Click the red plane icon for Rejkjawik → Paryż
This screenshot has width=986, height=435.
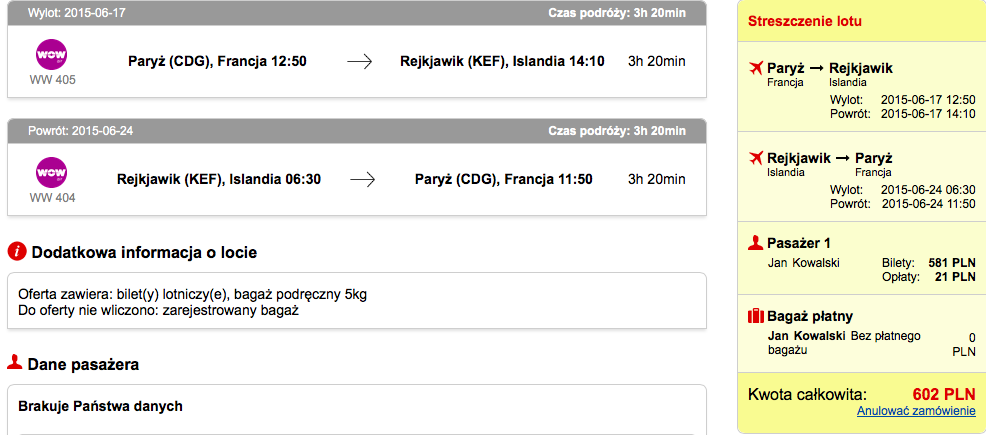(756, 158)
